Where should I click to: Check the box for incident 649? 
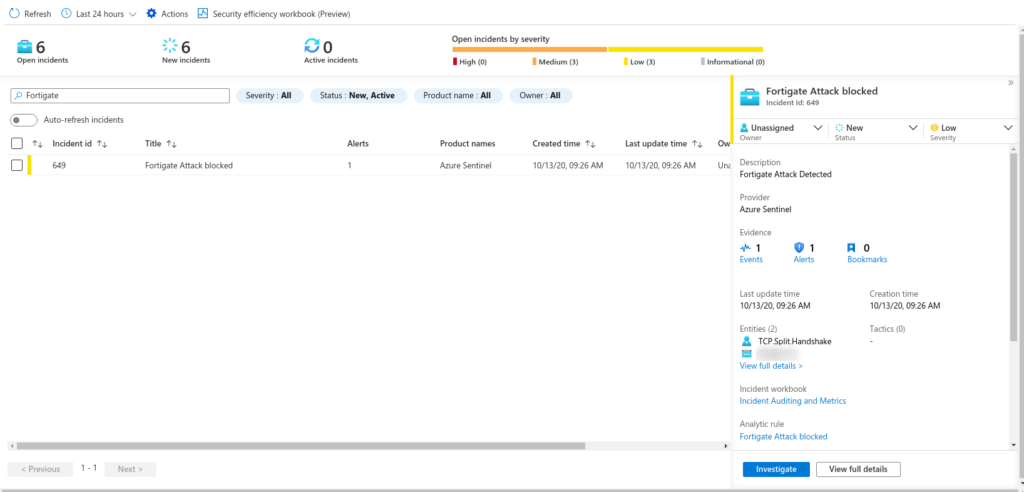point(17,165)
